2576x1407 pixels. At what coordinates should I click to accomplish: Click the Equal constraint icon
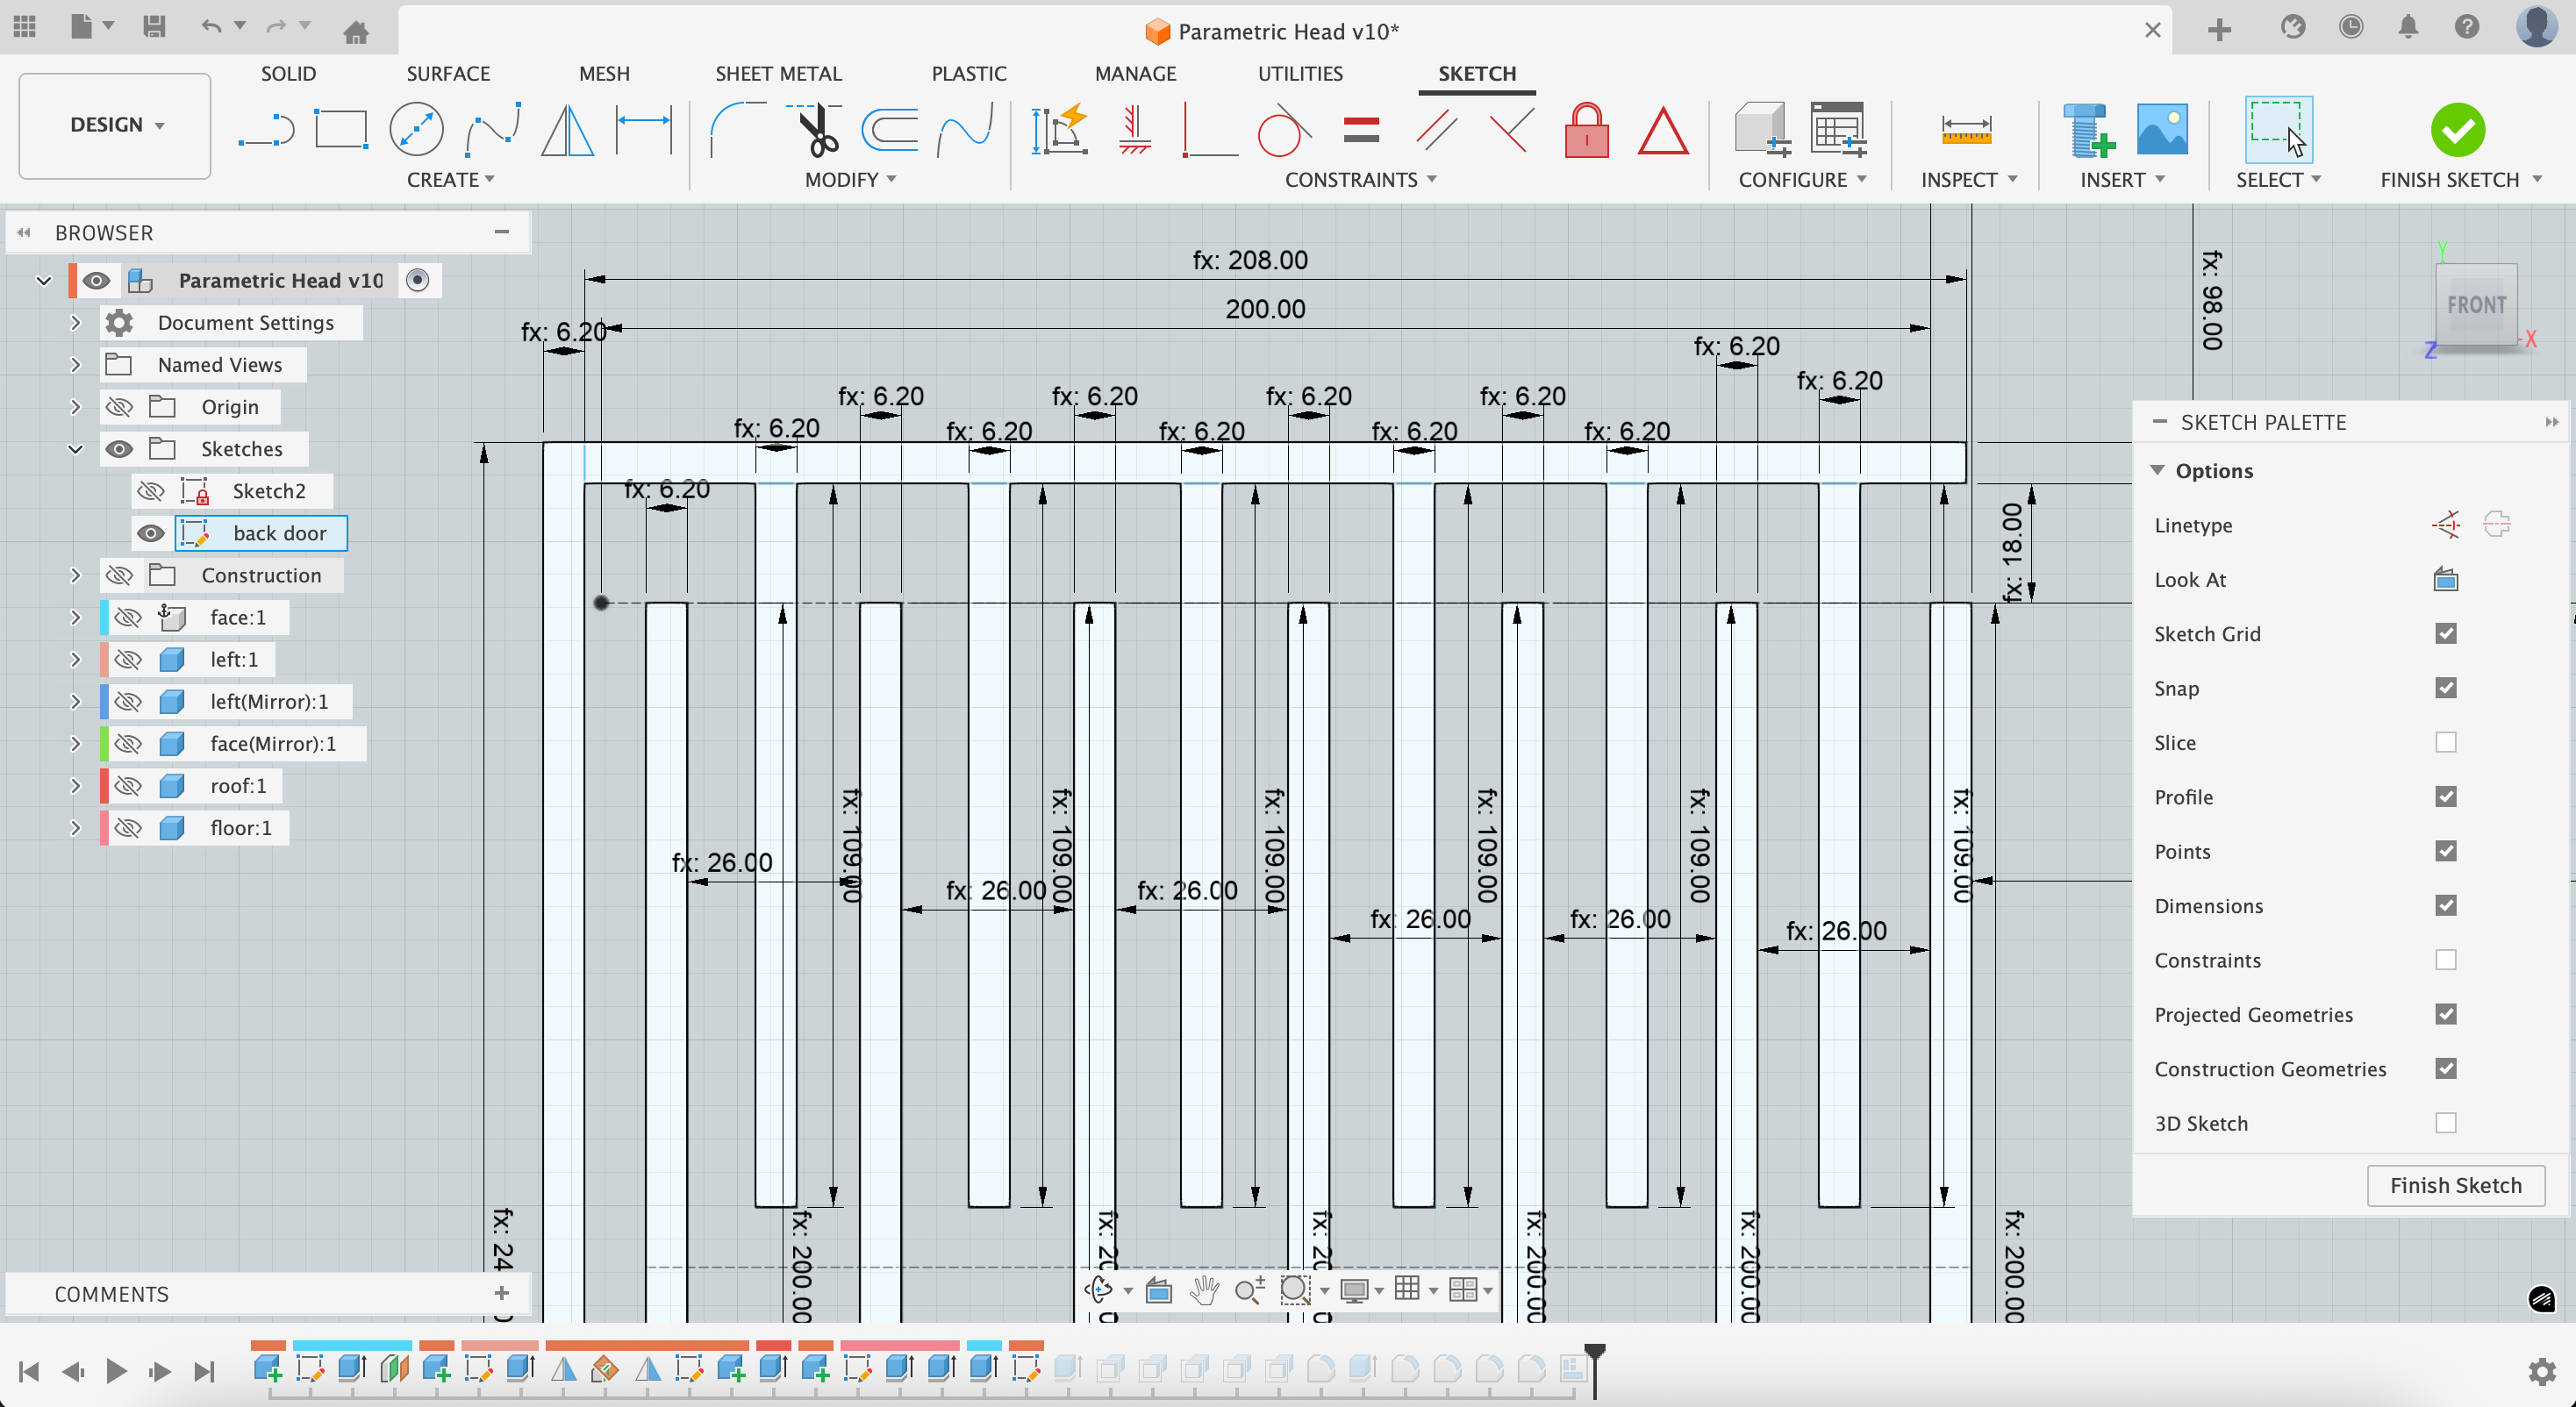point(1361,130)
